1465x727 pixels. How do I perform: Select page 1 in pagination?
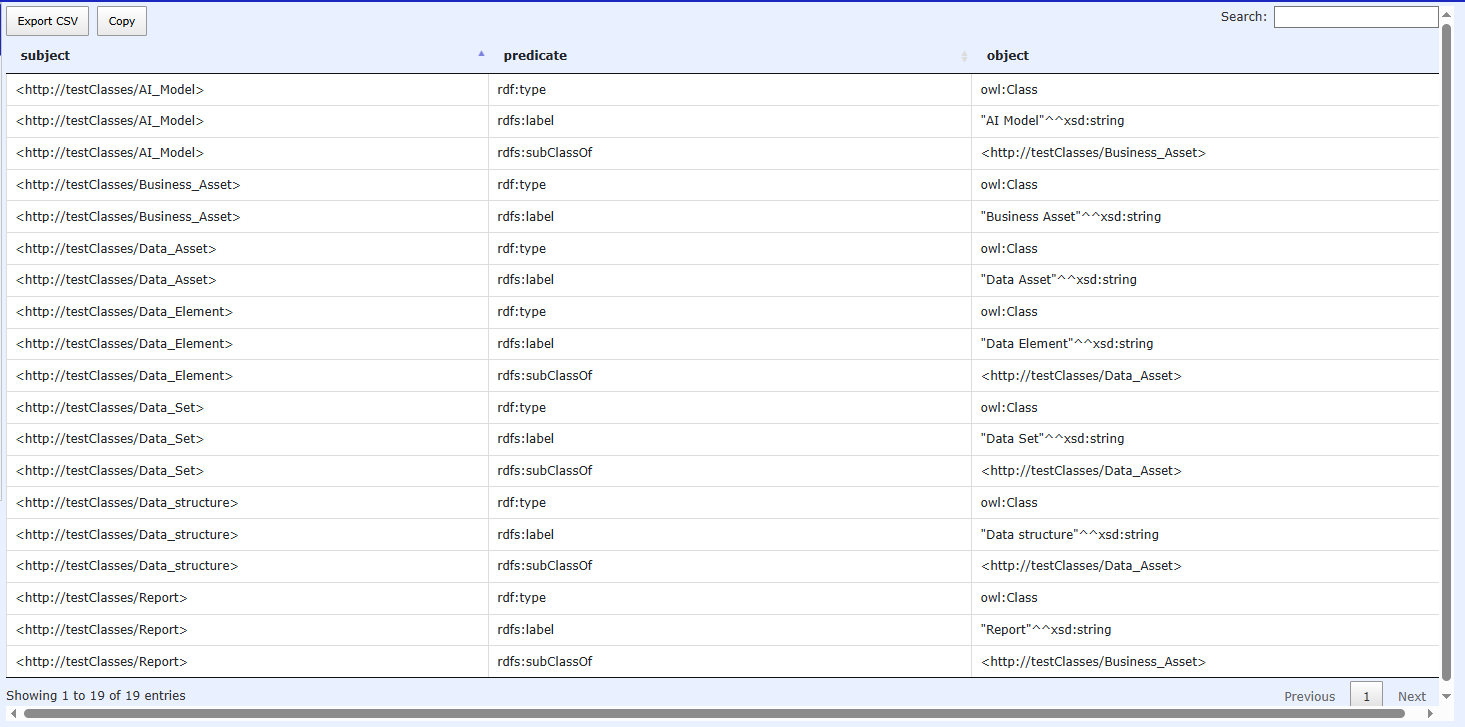click(x=1366, y=697)
